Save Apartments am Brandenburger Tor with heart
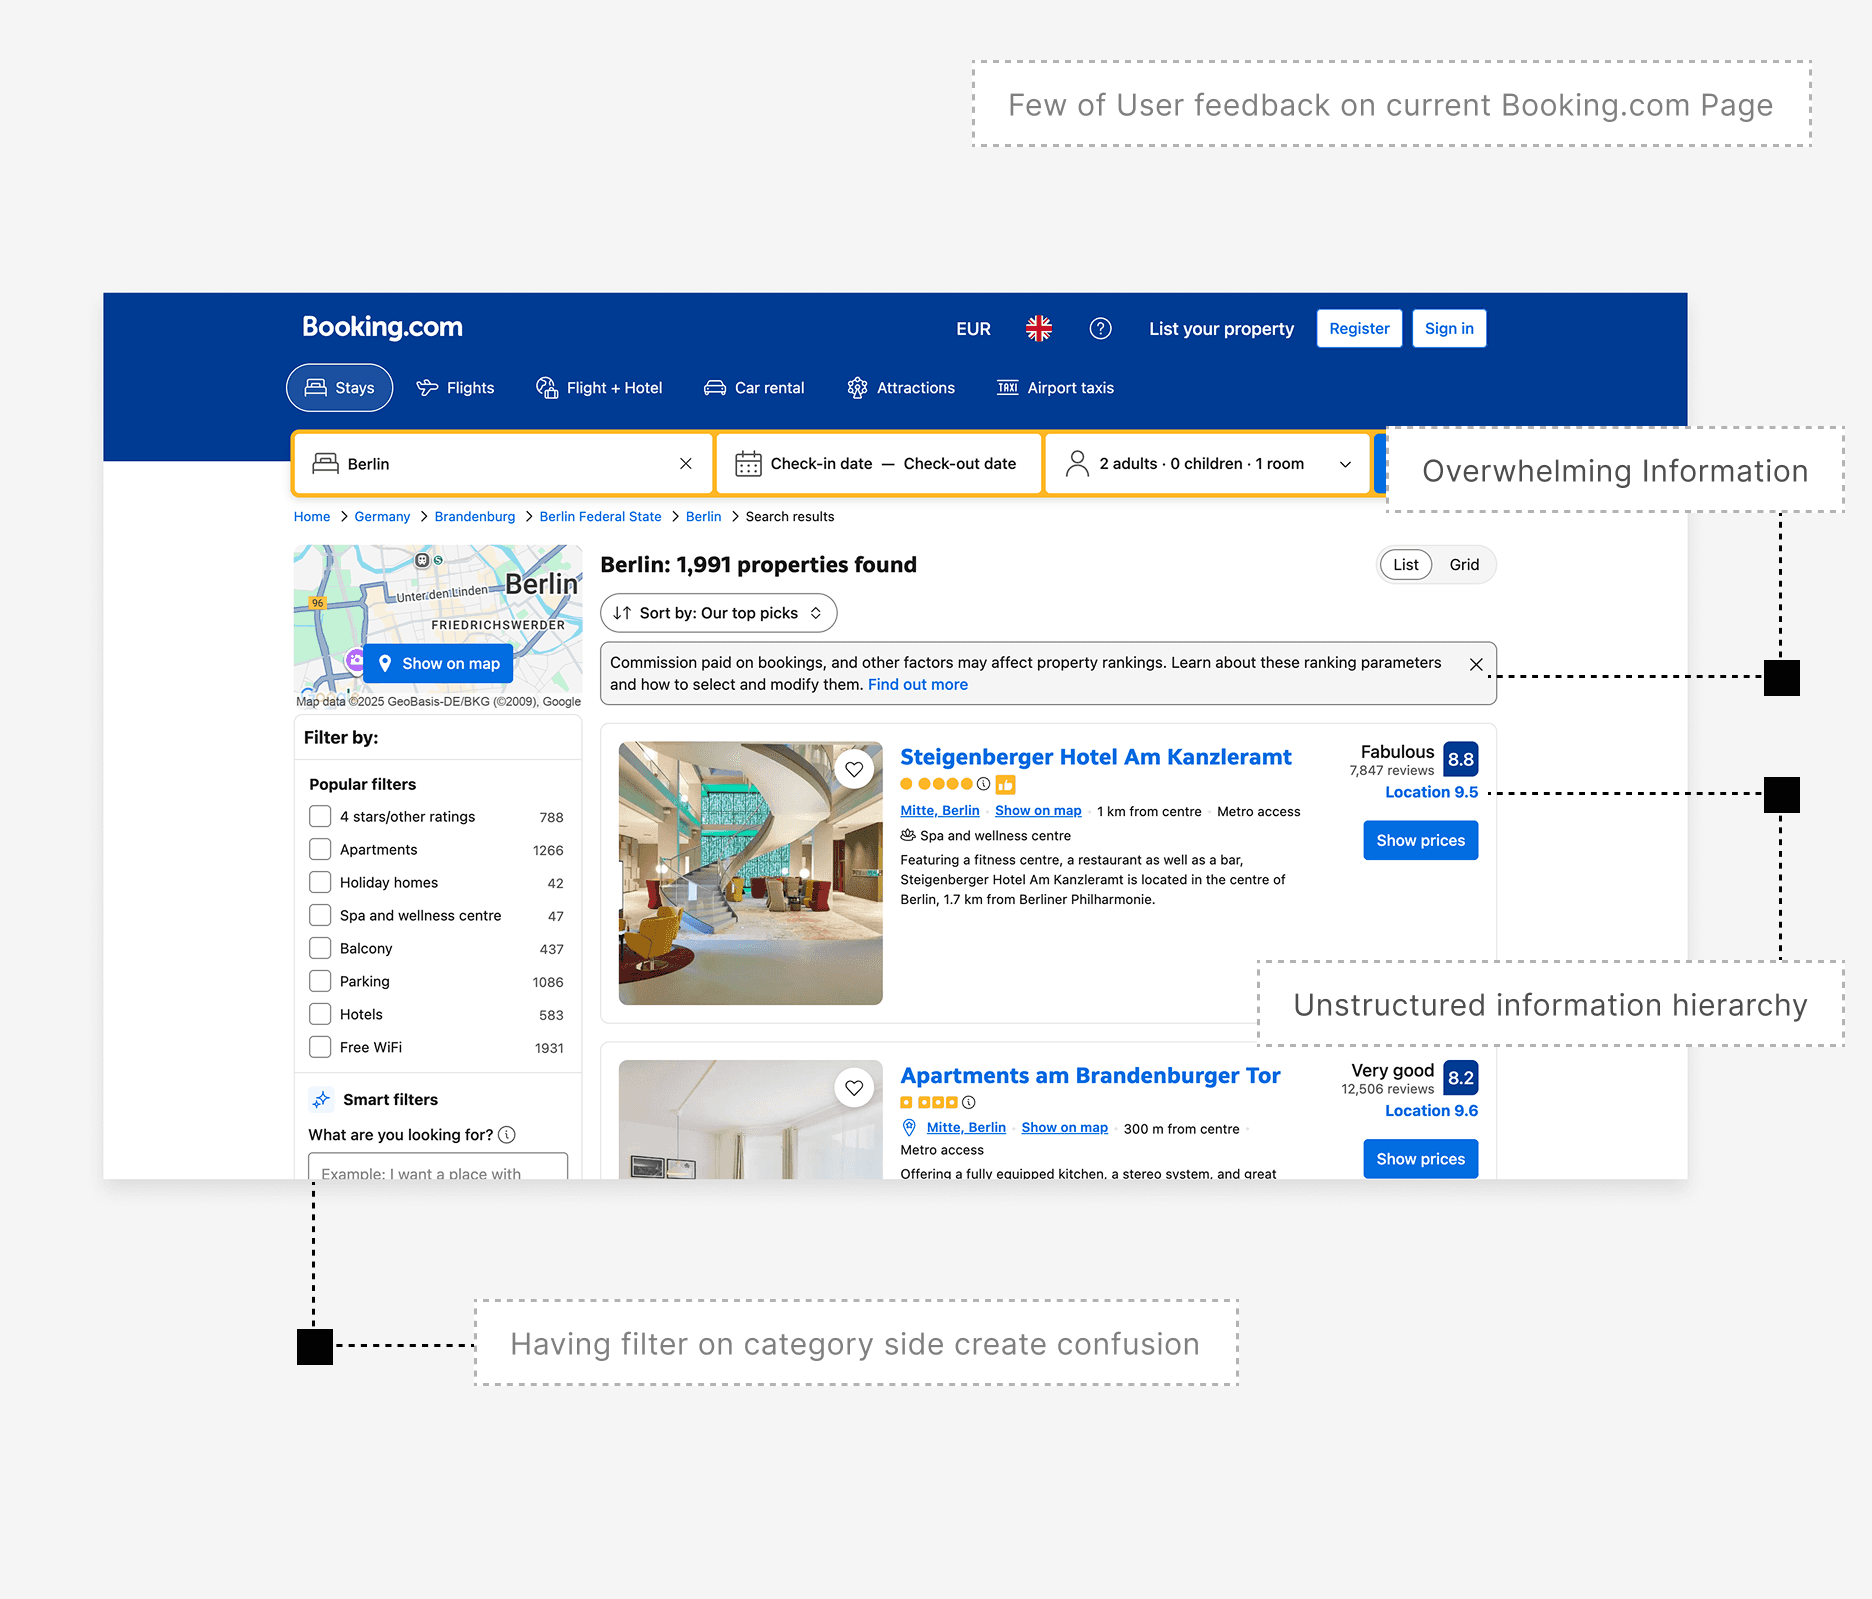This screenshot has width=1872, height=1599. point(854,1088)
